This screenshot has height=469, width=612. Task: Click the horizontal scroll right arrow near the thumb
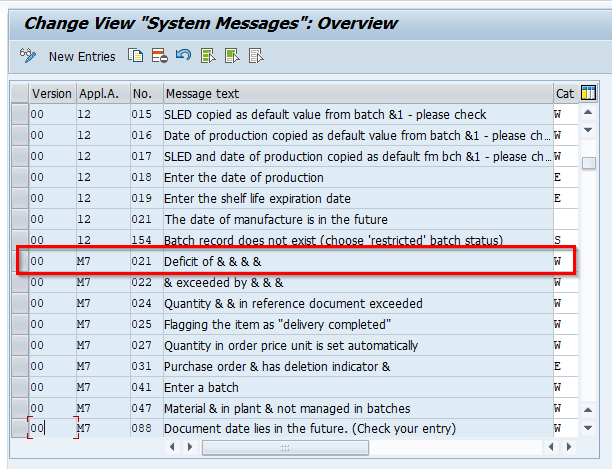(x=190, y=447)
